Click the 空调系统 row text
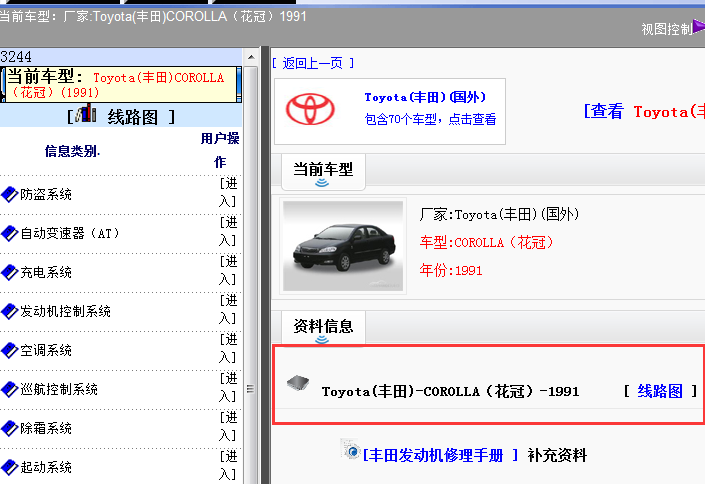Viewport: 705px width, 484px height. coord(46,350)
